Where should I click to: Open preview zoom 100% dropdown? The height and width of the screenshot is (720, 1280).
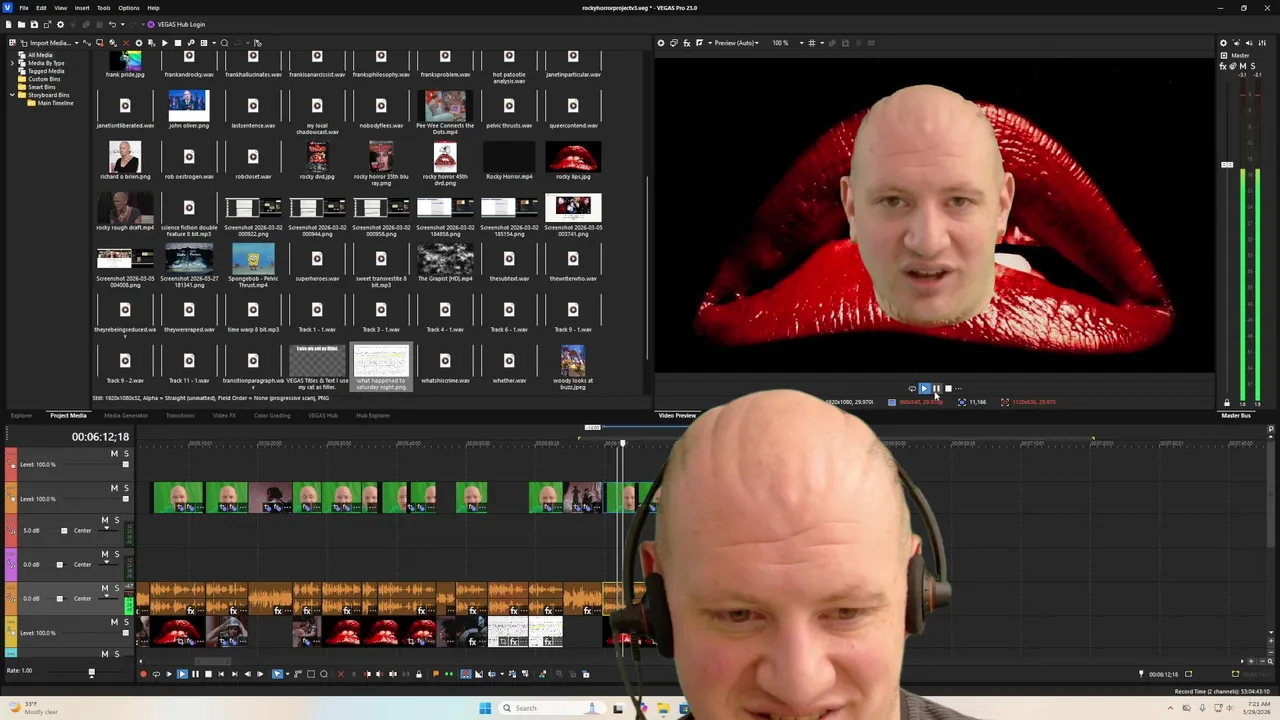point(801,43)
